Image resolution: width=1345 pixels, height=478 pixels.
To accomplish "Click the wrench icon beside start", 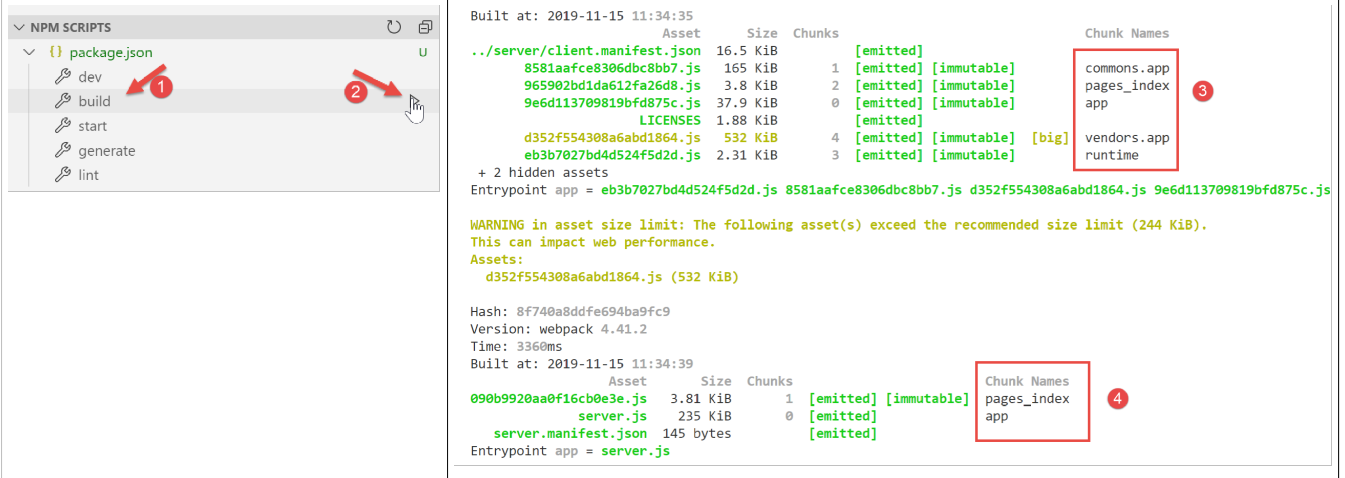I will (62, 126).
